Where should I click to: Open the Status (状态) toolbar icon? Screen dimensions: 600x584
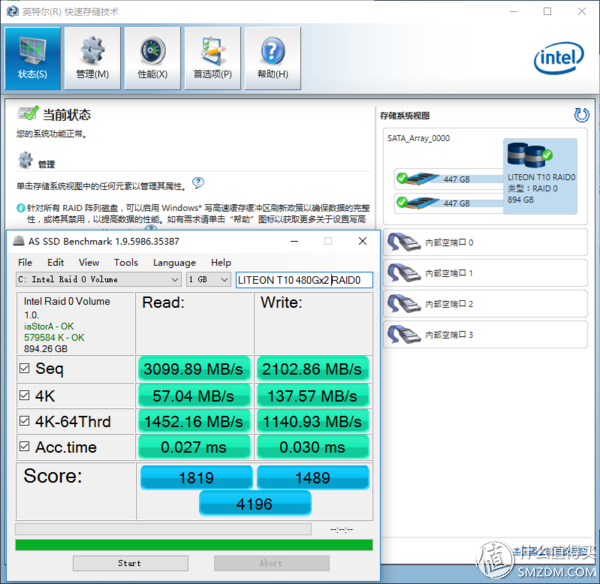tap(32, 57)
